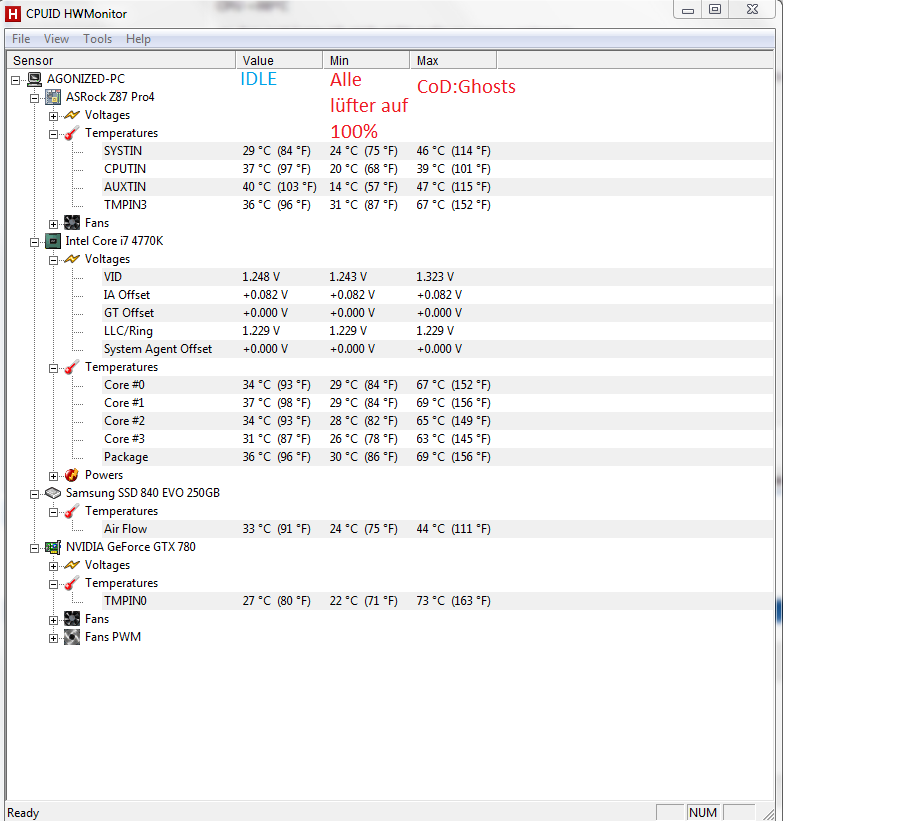Expand the ASRock Fans node
This screenshot has height=823, width=912.
[x=54, y=224]
